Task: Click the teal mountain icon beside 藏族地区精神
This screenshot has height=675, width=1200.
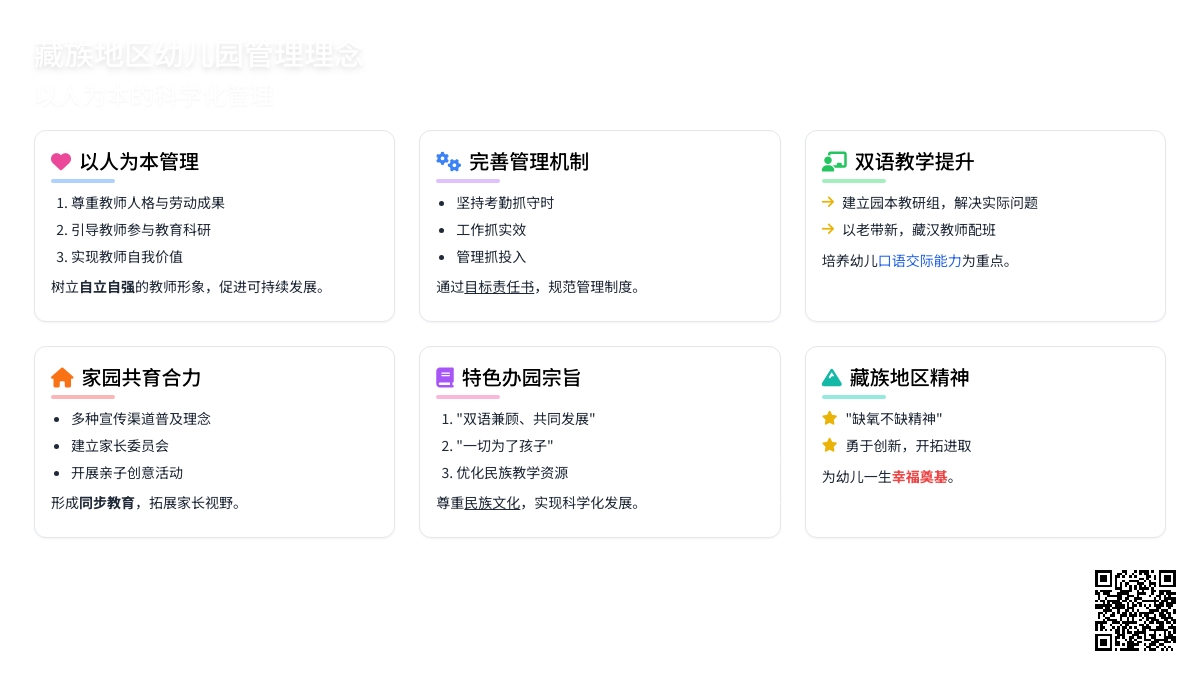Action: [x=832, y=378]
